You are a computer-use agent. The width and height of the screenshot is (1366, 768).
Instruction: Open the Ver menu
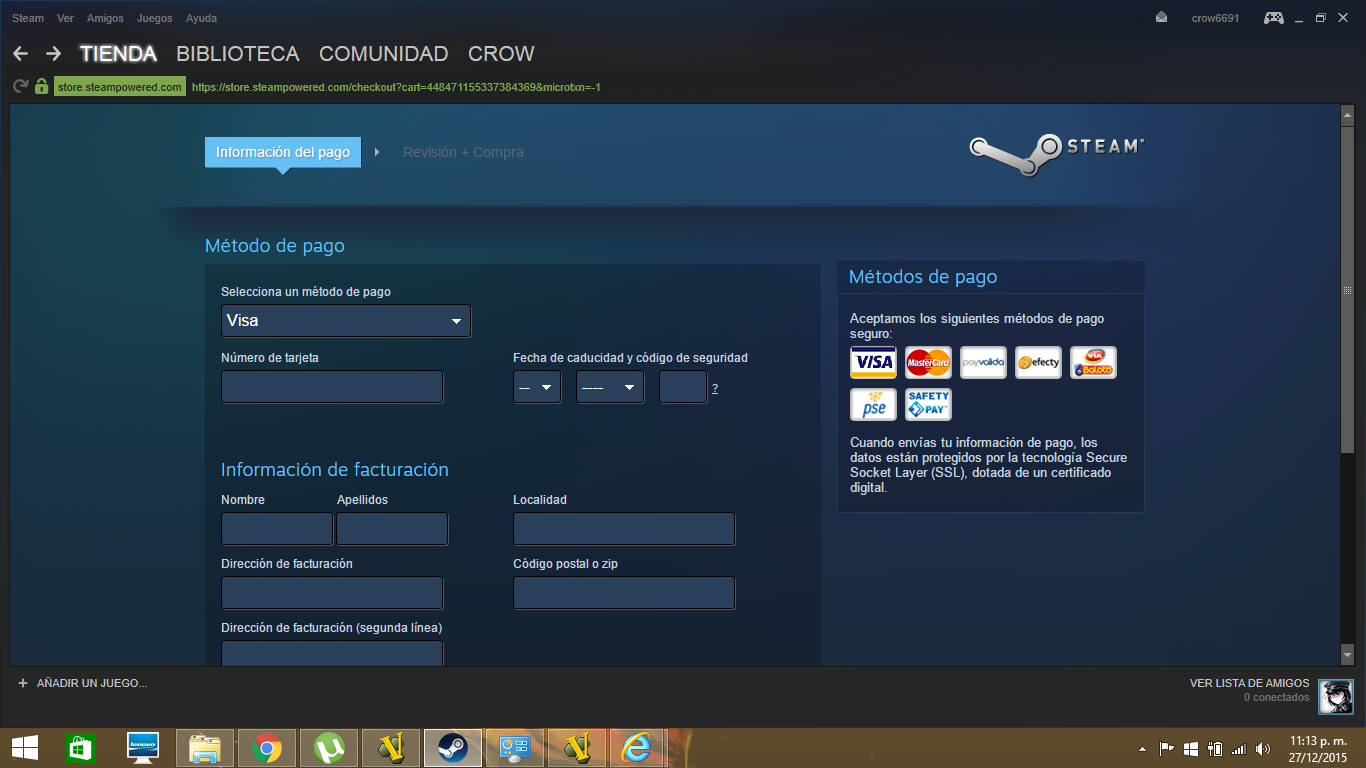click(66, 18)
